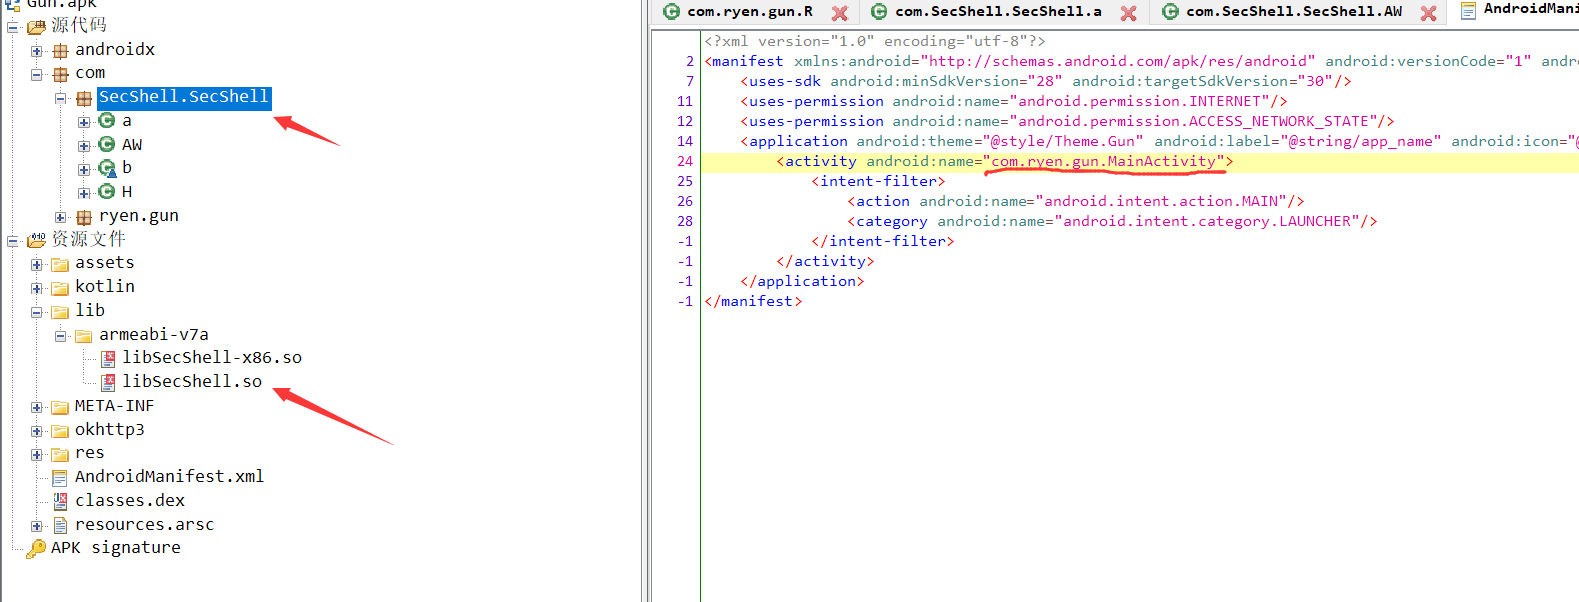Viewport: 1579px width, 602px height.
Task: Select the SecShell.SecShell package icon
Action: coord(84,98)
